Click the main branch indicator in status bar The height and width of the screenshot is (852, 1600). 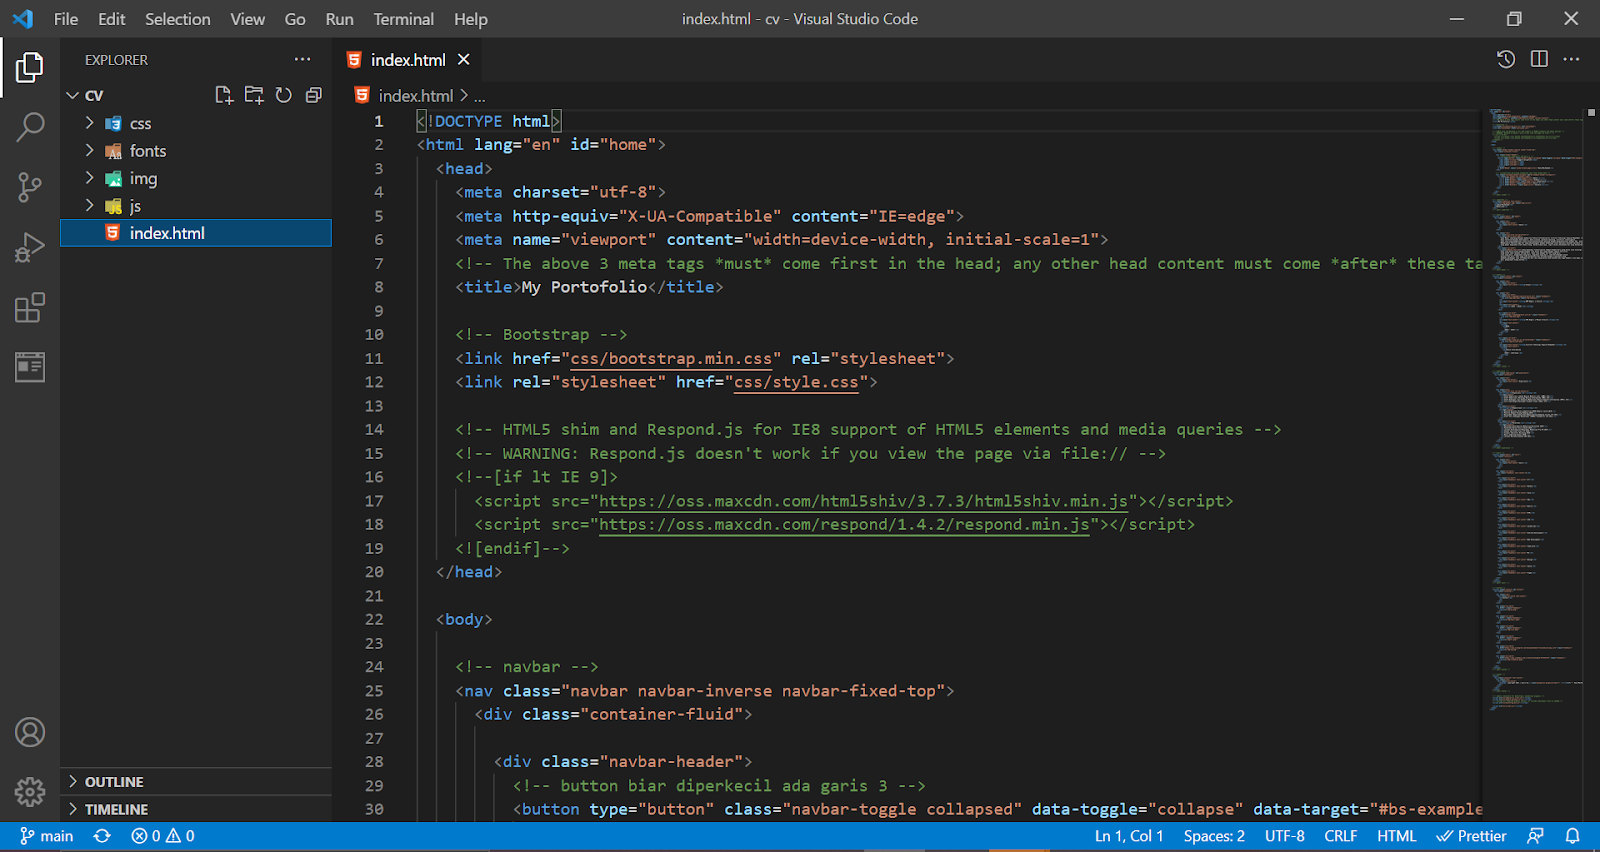47,836
